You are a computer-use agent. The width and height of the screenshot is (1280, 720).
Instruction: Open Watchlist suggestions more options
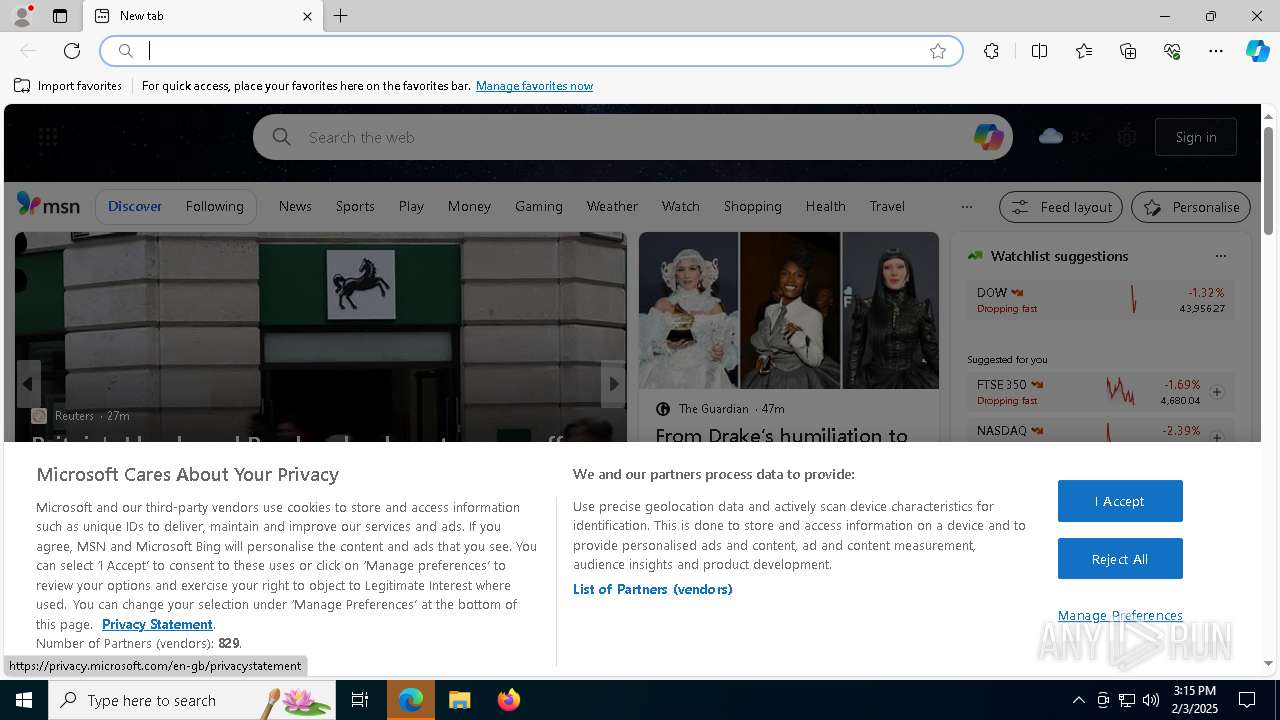click(1220, 256)
